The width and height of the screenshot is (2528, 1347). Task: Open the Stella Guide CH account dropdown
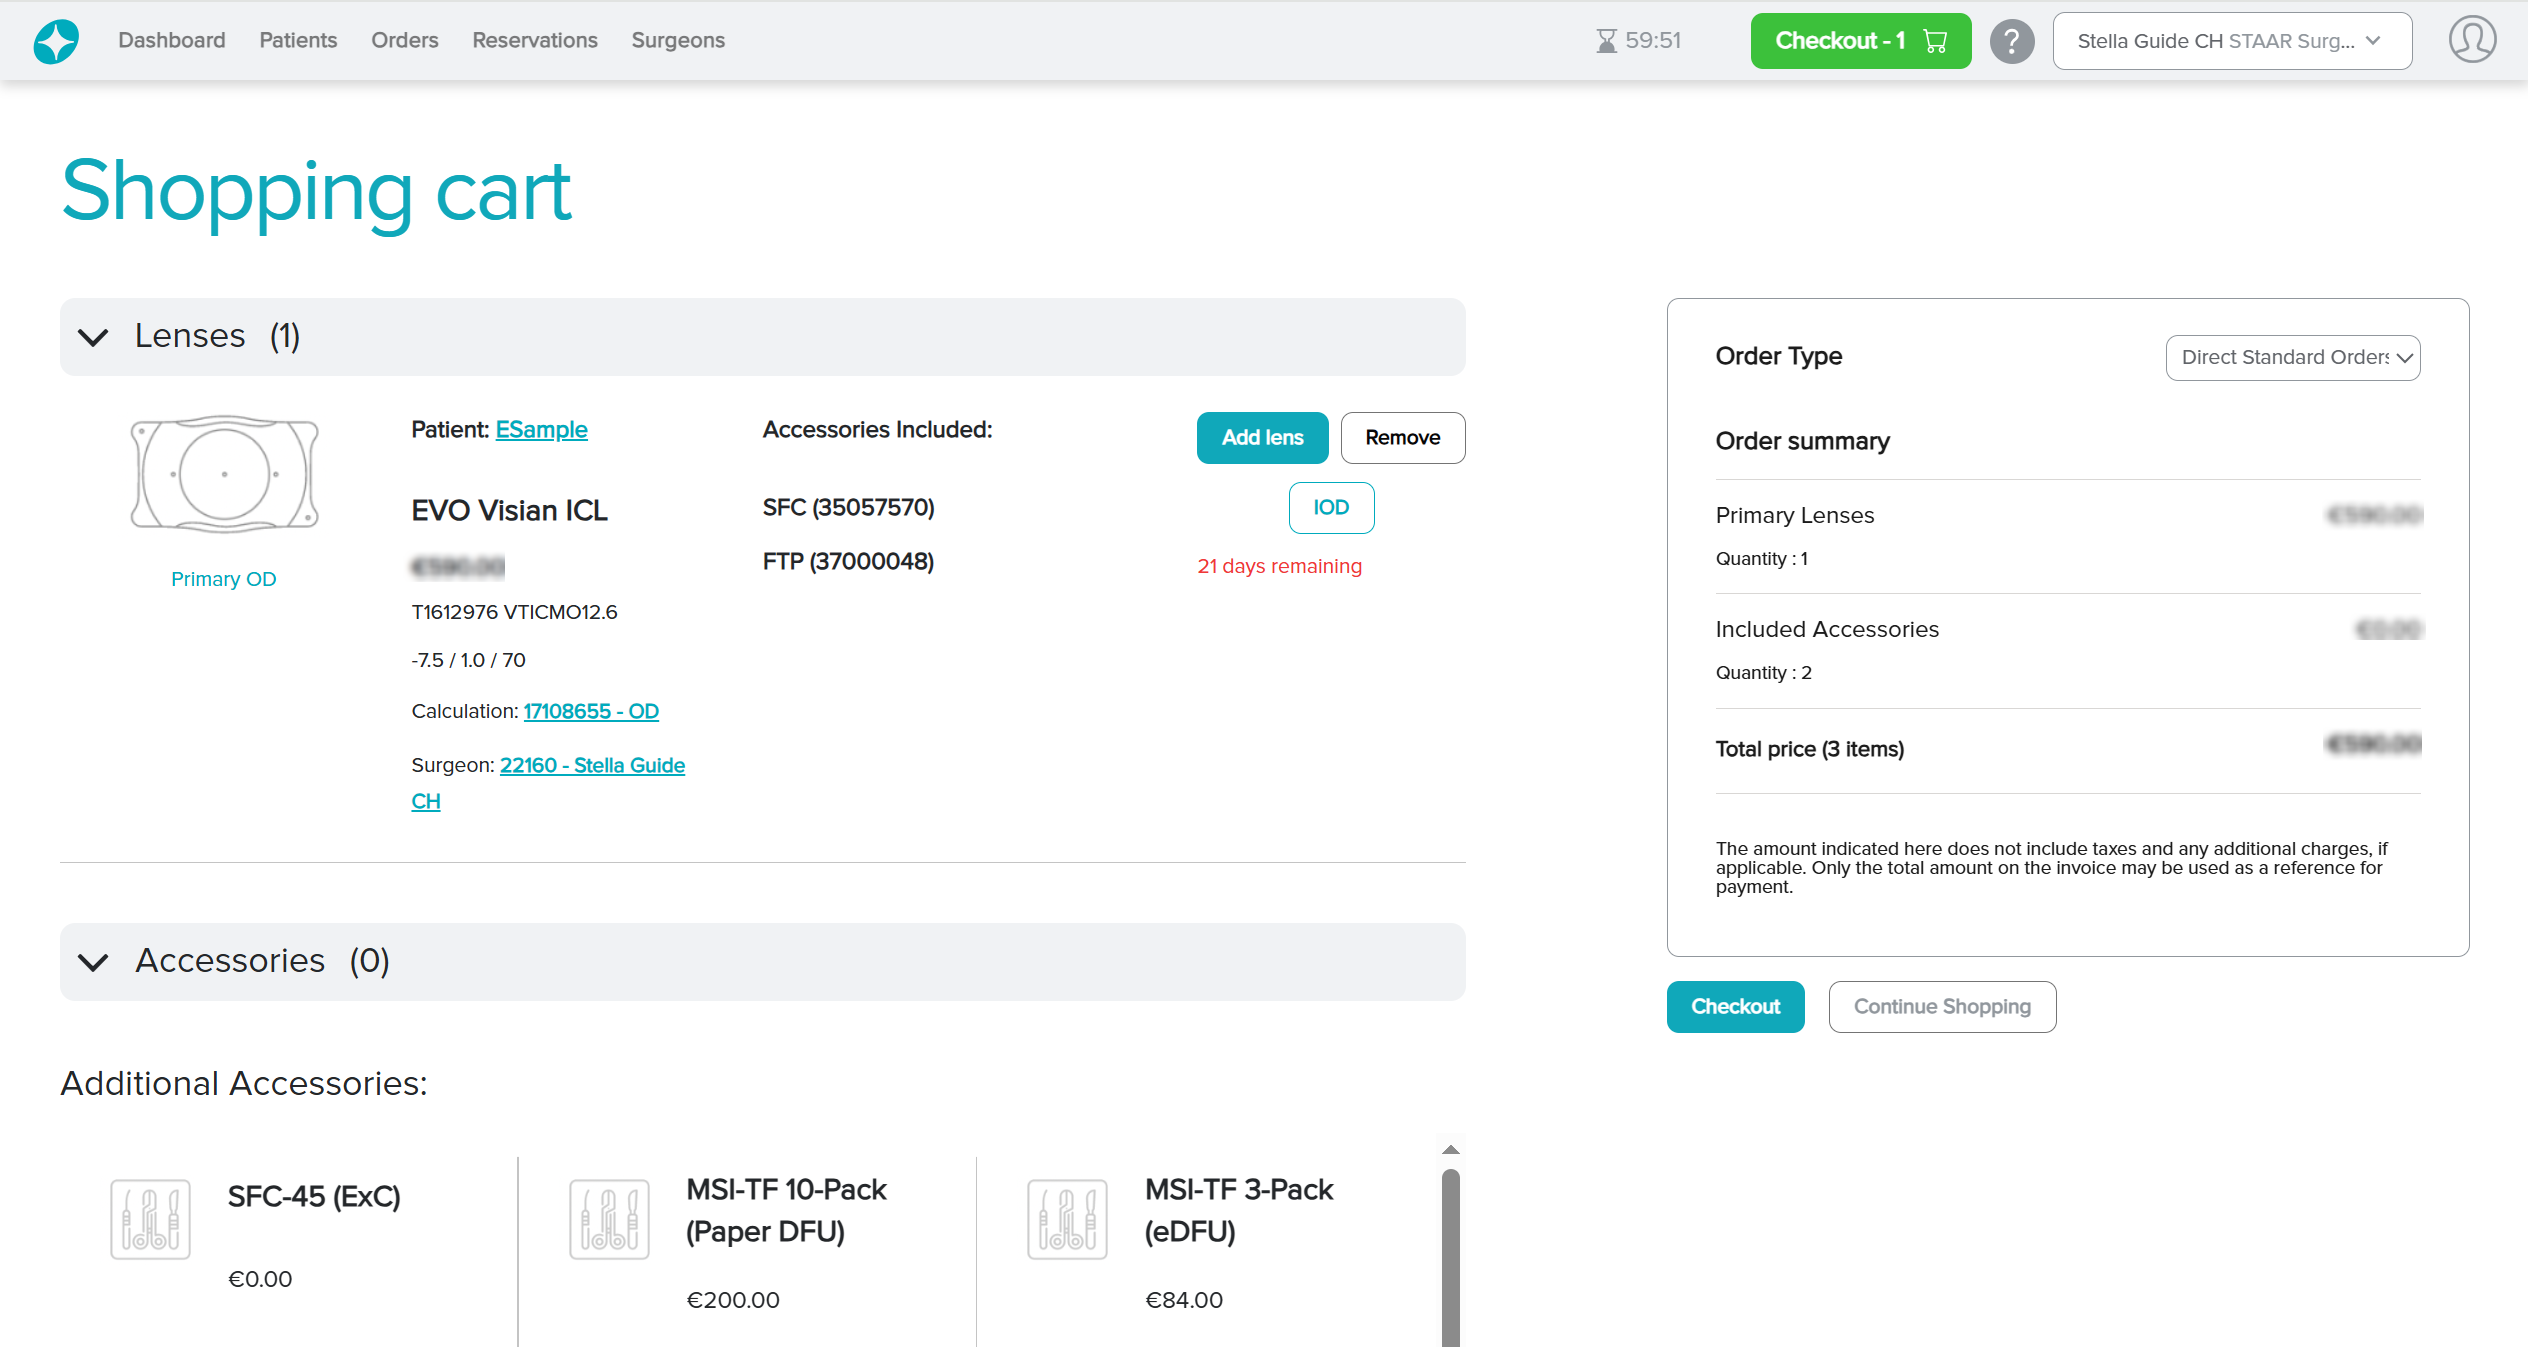[2231, 41]
